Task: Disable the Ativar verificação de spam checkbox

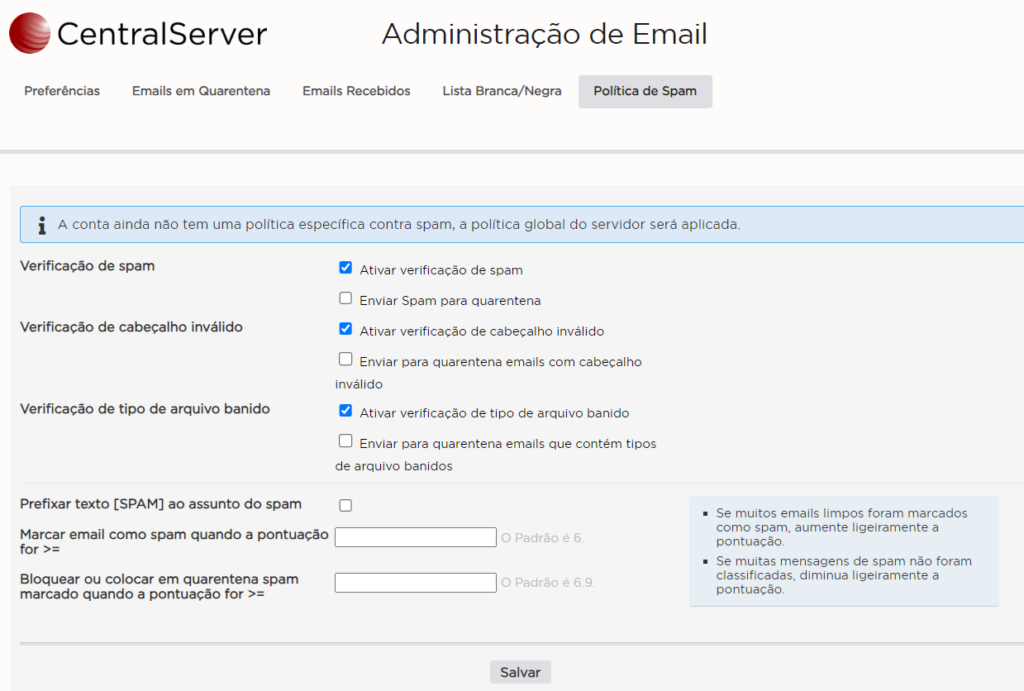Action: pos(346,268)
